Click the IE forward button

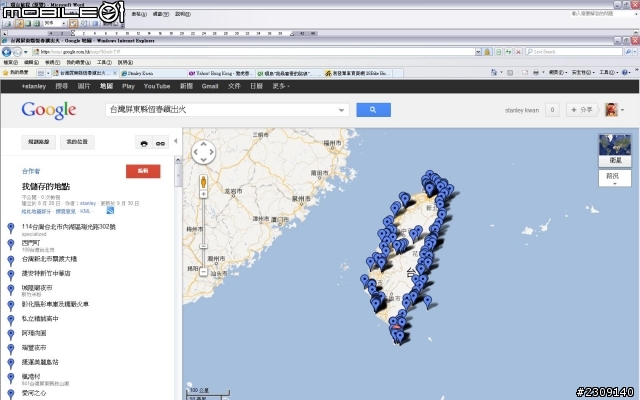(17, 52)
